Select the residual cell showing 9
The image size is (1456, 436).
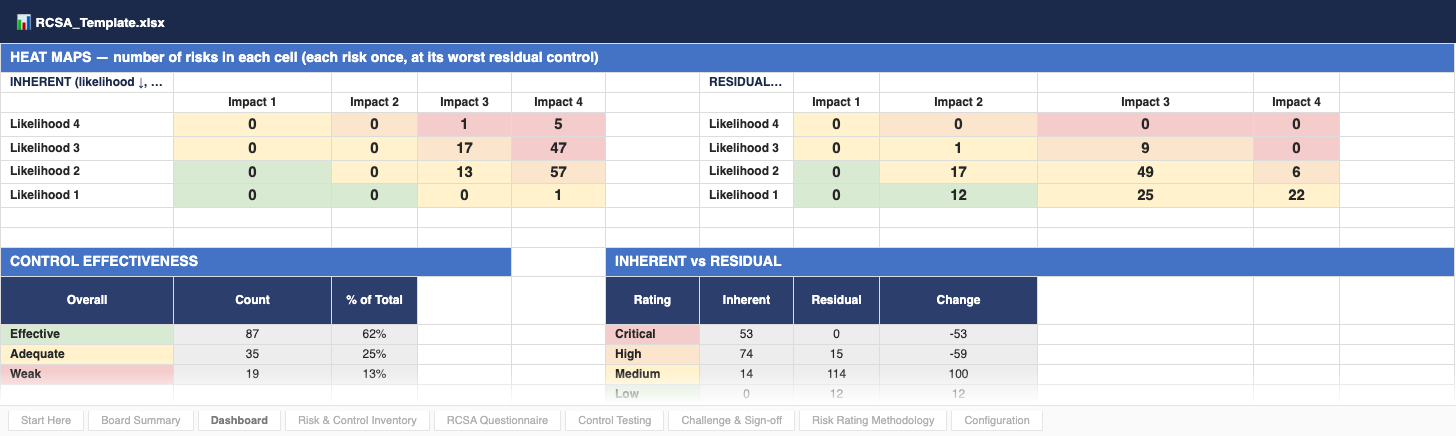pyautogui.click(x=1145, y=148)
